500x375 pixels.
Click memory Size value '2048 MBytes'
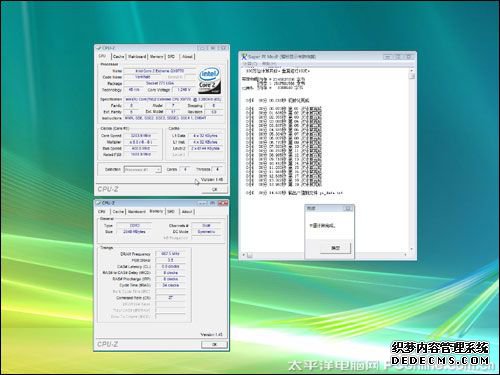pyautogui.click(x=134, y=232)
